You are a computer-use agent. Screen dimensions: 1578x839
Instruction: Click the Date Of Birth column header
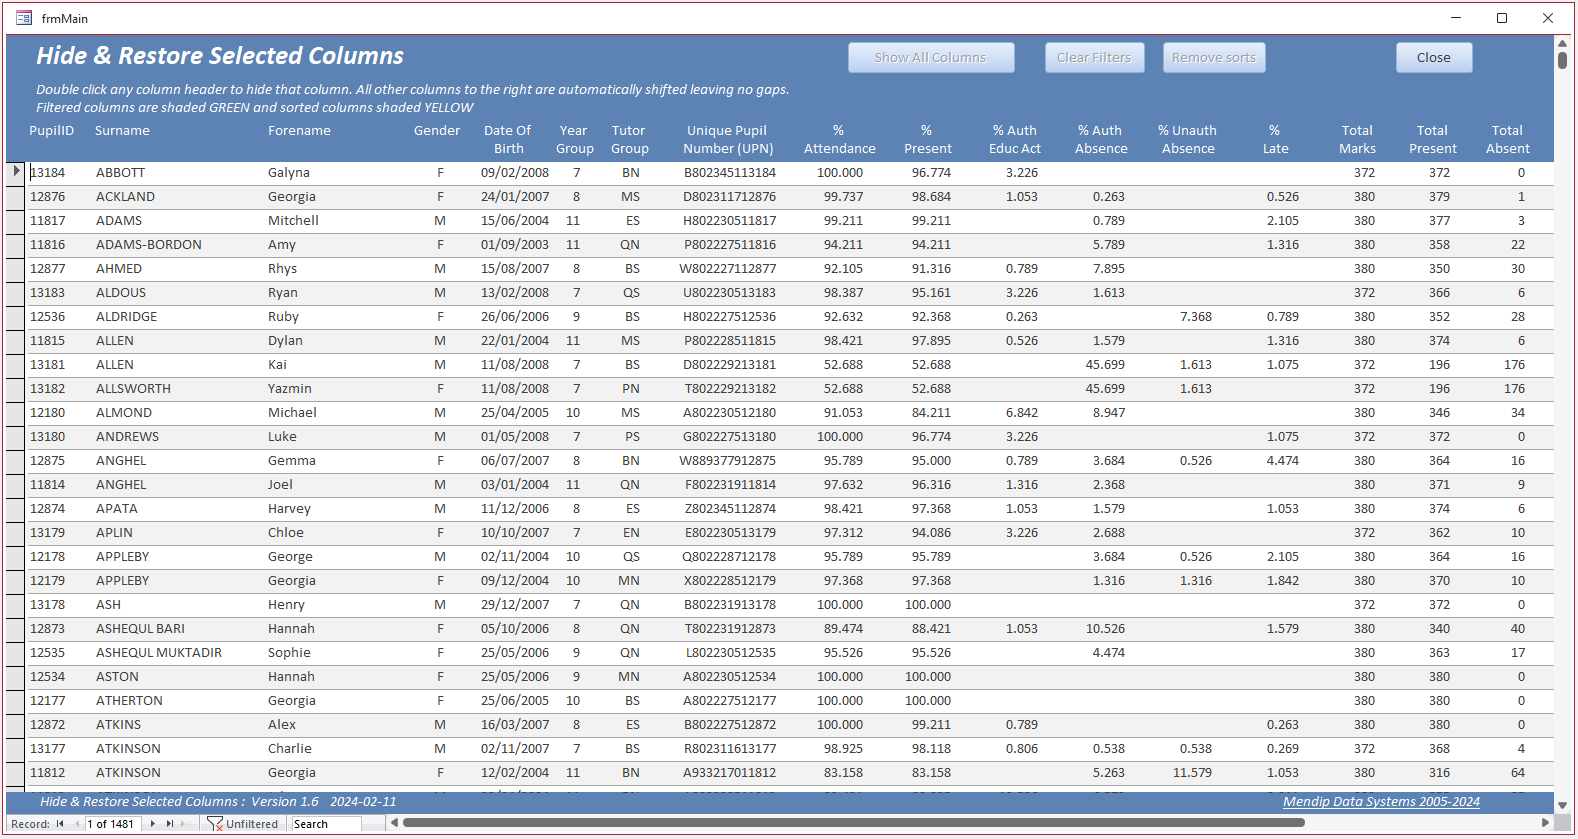click(x=508, y=140)
